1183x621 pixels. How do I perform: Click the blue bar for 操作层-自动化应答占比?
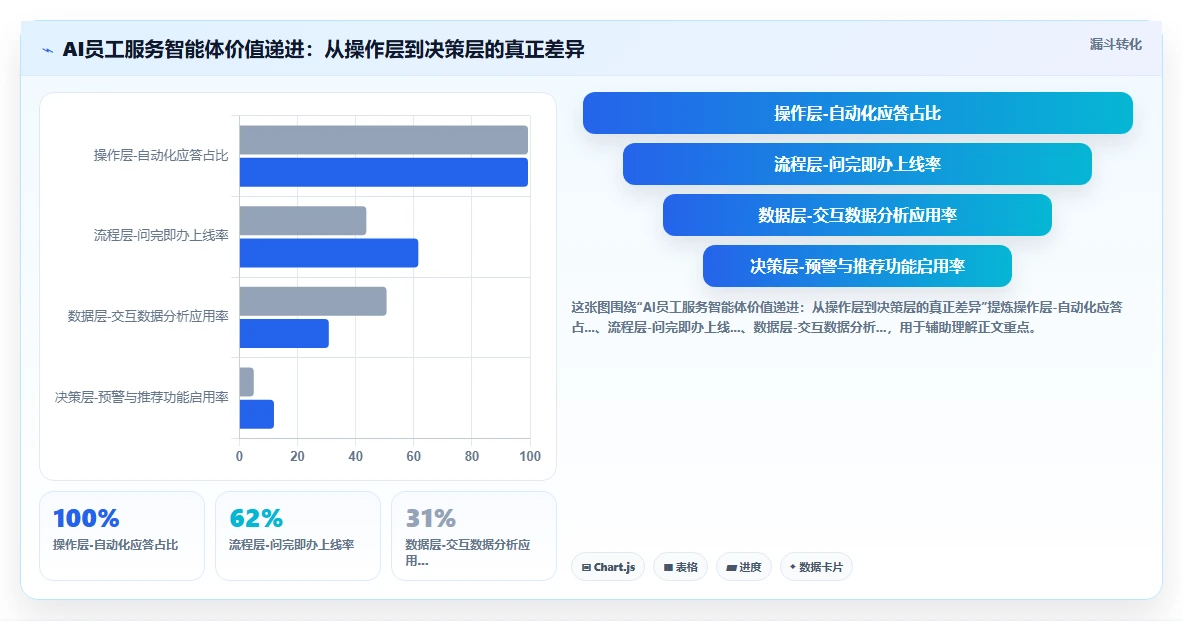click(x=384, y=172)
